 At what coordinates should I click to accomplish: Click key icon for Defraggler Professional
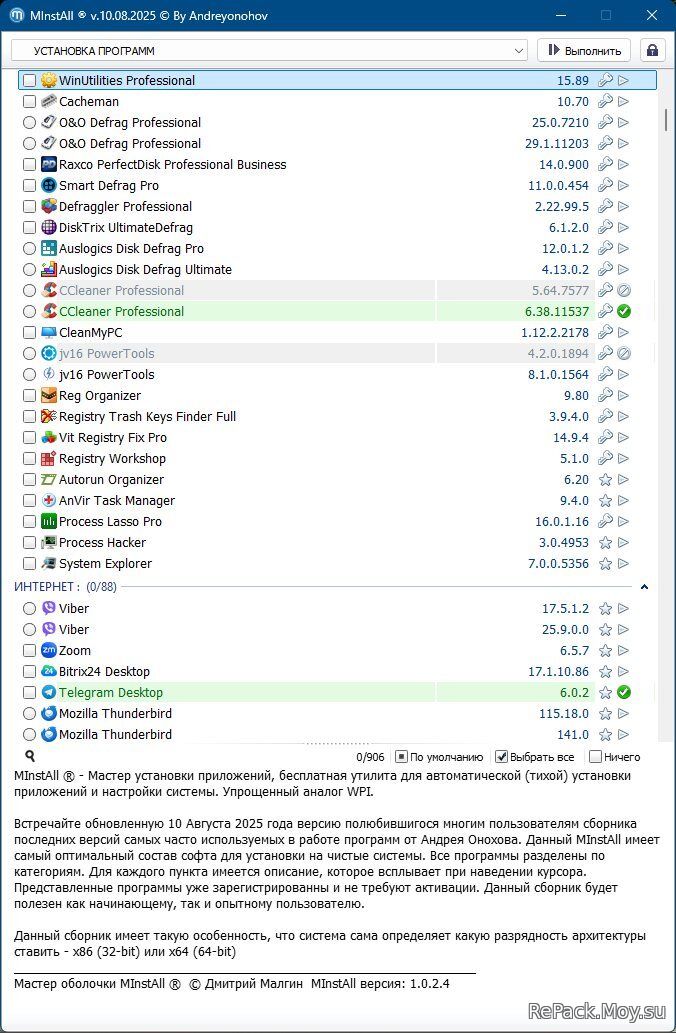click(x=605, y=207)
